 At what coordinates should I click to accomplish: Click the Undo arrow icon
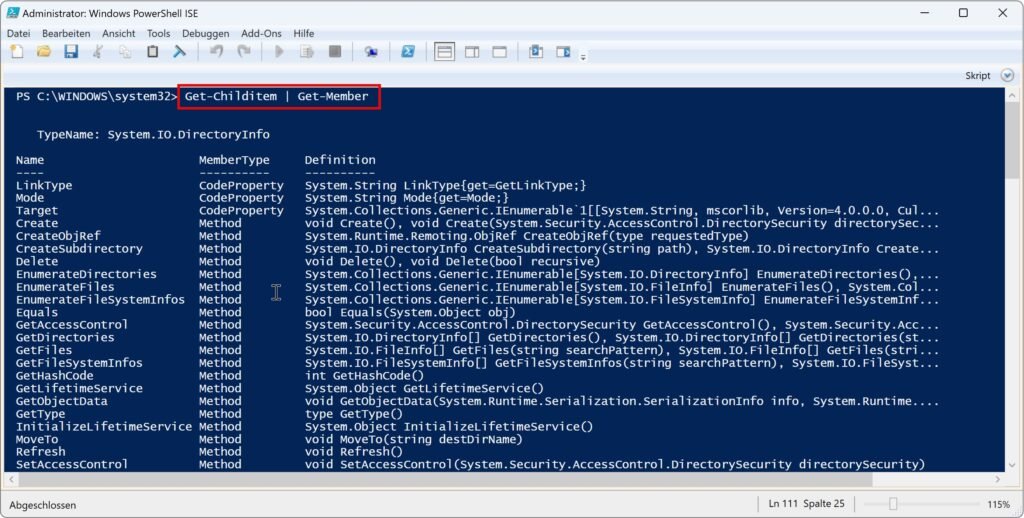pos(216,52)
